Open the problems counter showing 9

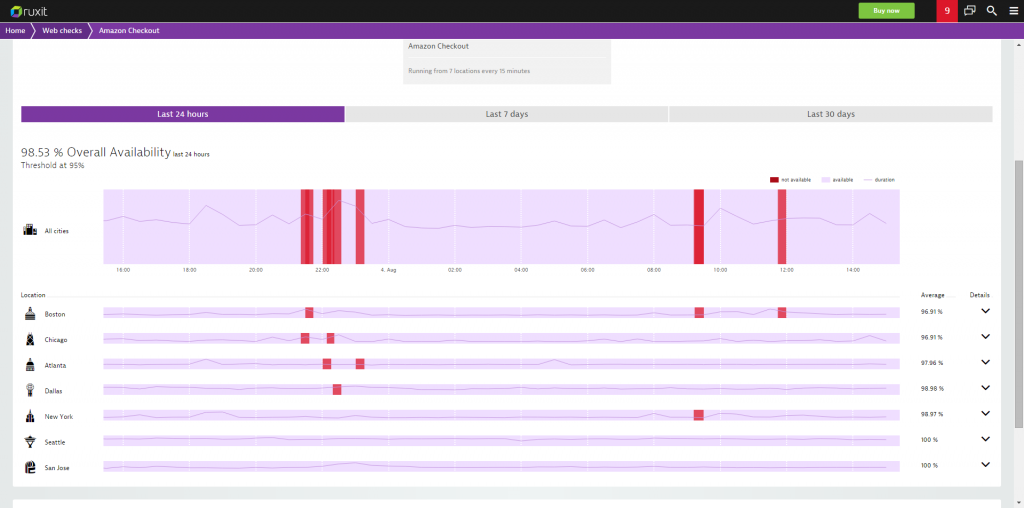click(947, 11)
